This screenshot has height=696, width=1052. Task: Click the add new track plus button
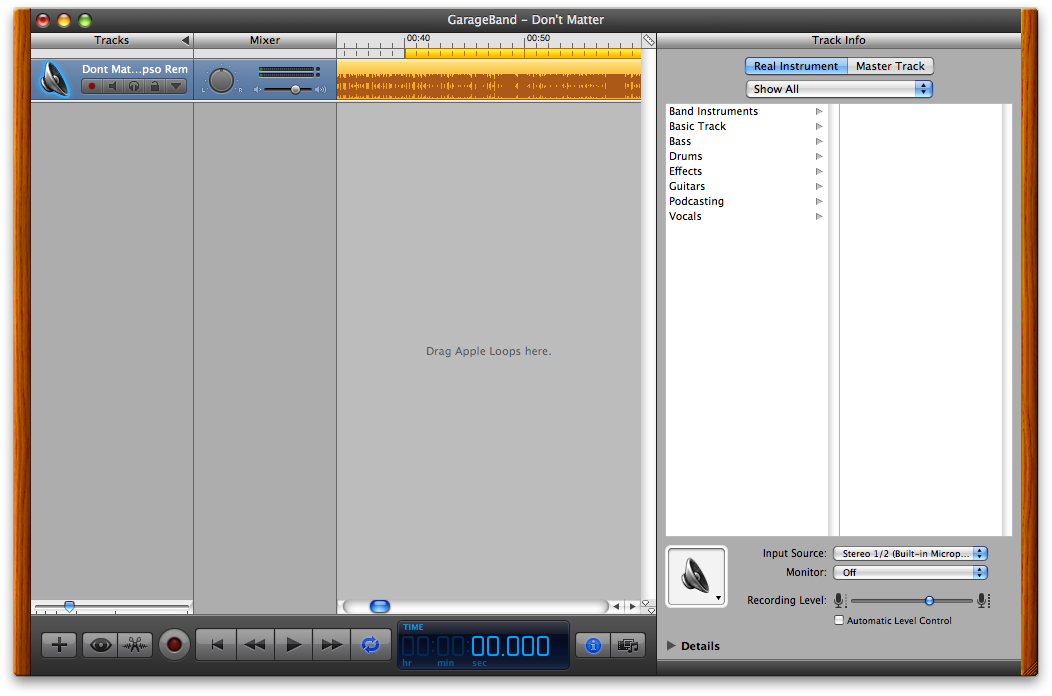pyautogui.click(x=59, y=645)
